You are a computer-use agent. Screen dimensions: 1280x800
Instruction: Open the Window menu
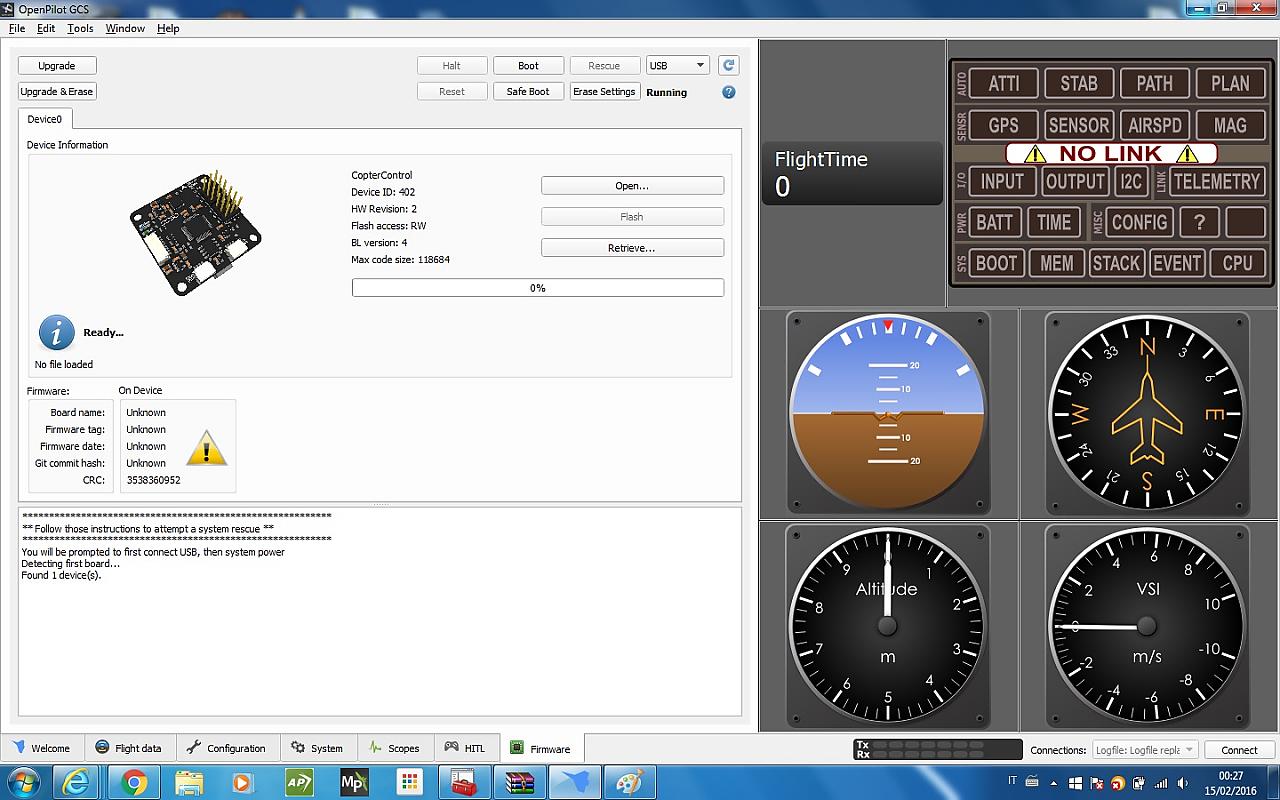coord(125,28)
